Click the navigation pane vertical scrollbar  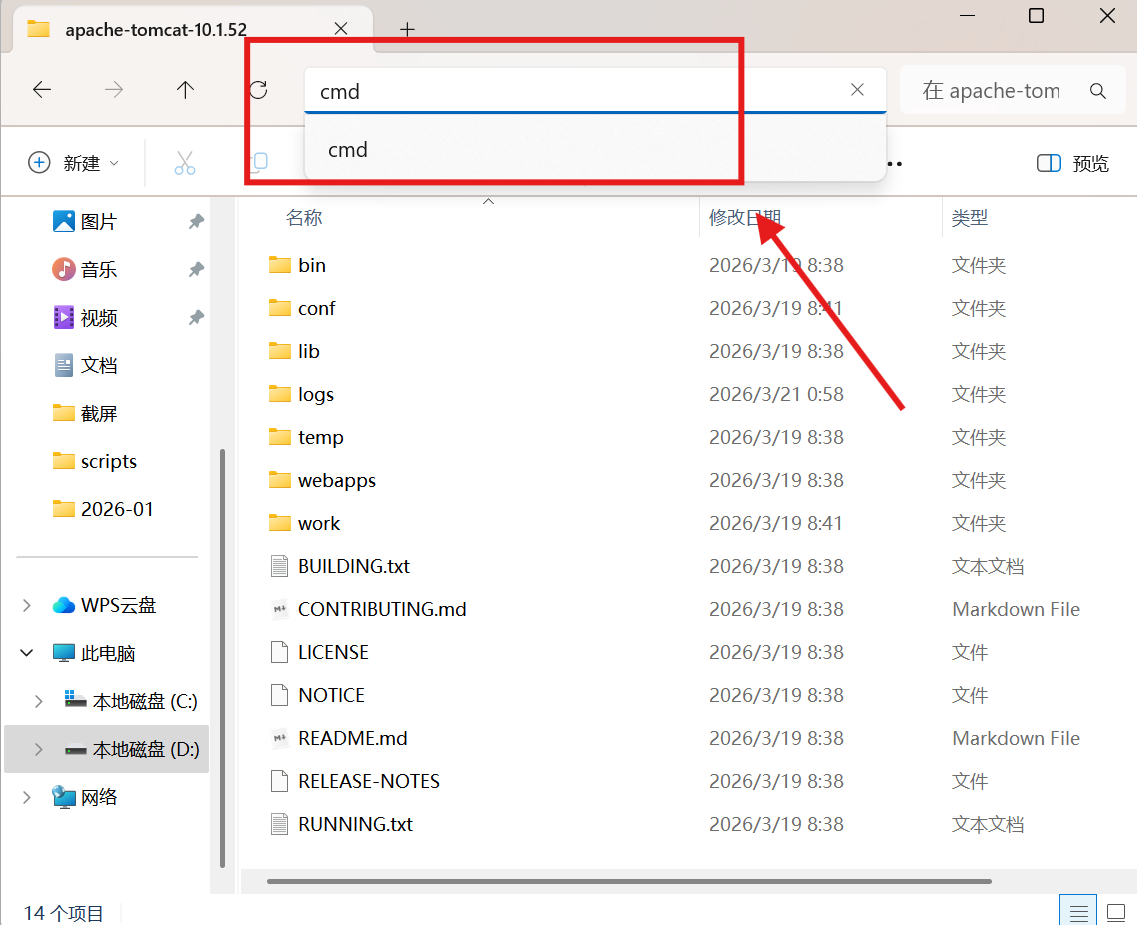pos(222,658)
